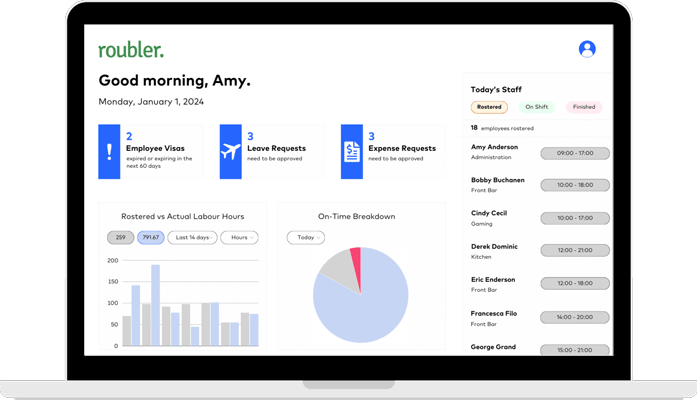The image size is (697, 400).
Task: Click Francesca Filo's 14:00 - 20:00 shift
Action: tap(574, 317)
